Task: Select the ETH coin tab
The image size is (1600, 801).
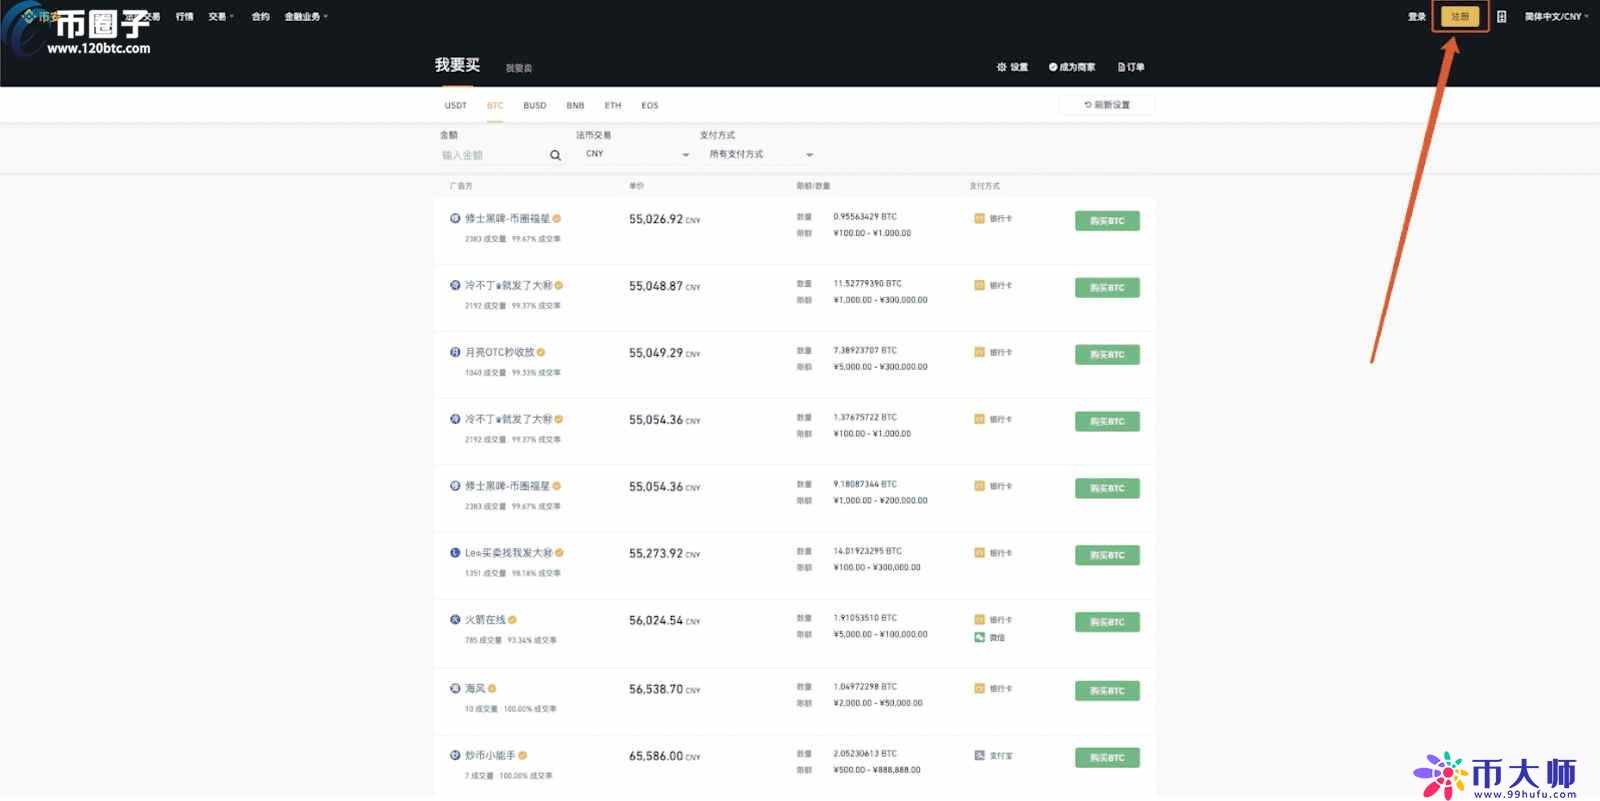Action: pos(613,105)
